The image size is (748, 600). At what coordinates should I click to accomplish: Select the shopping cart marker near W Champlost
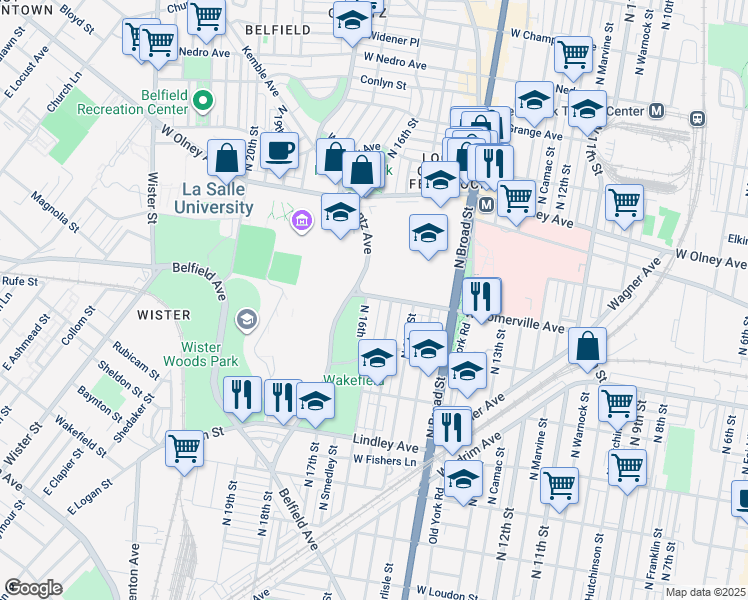pyautogui.click(x=573, y=58)
